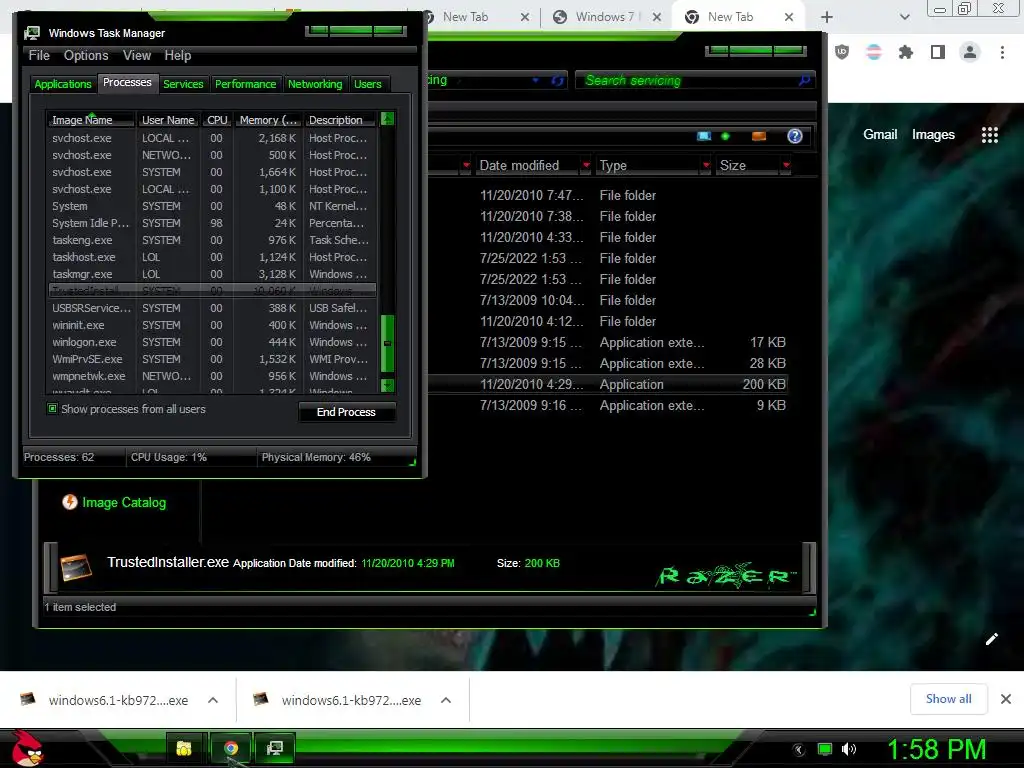Select the taskmgr.exe process row
Screen dimensions: 1024x768
[x=212, y=274]
